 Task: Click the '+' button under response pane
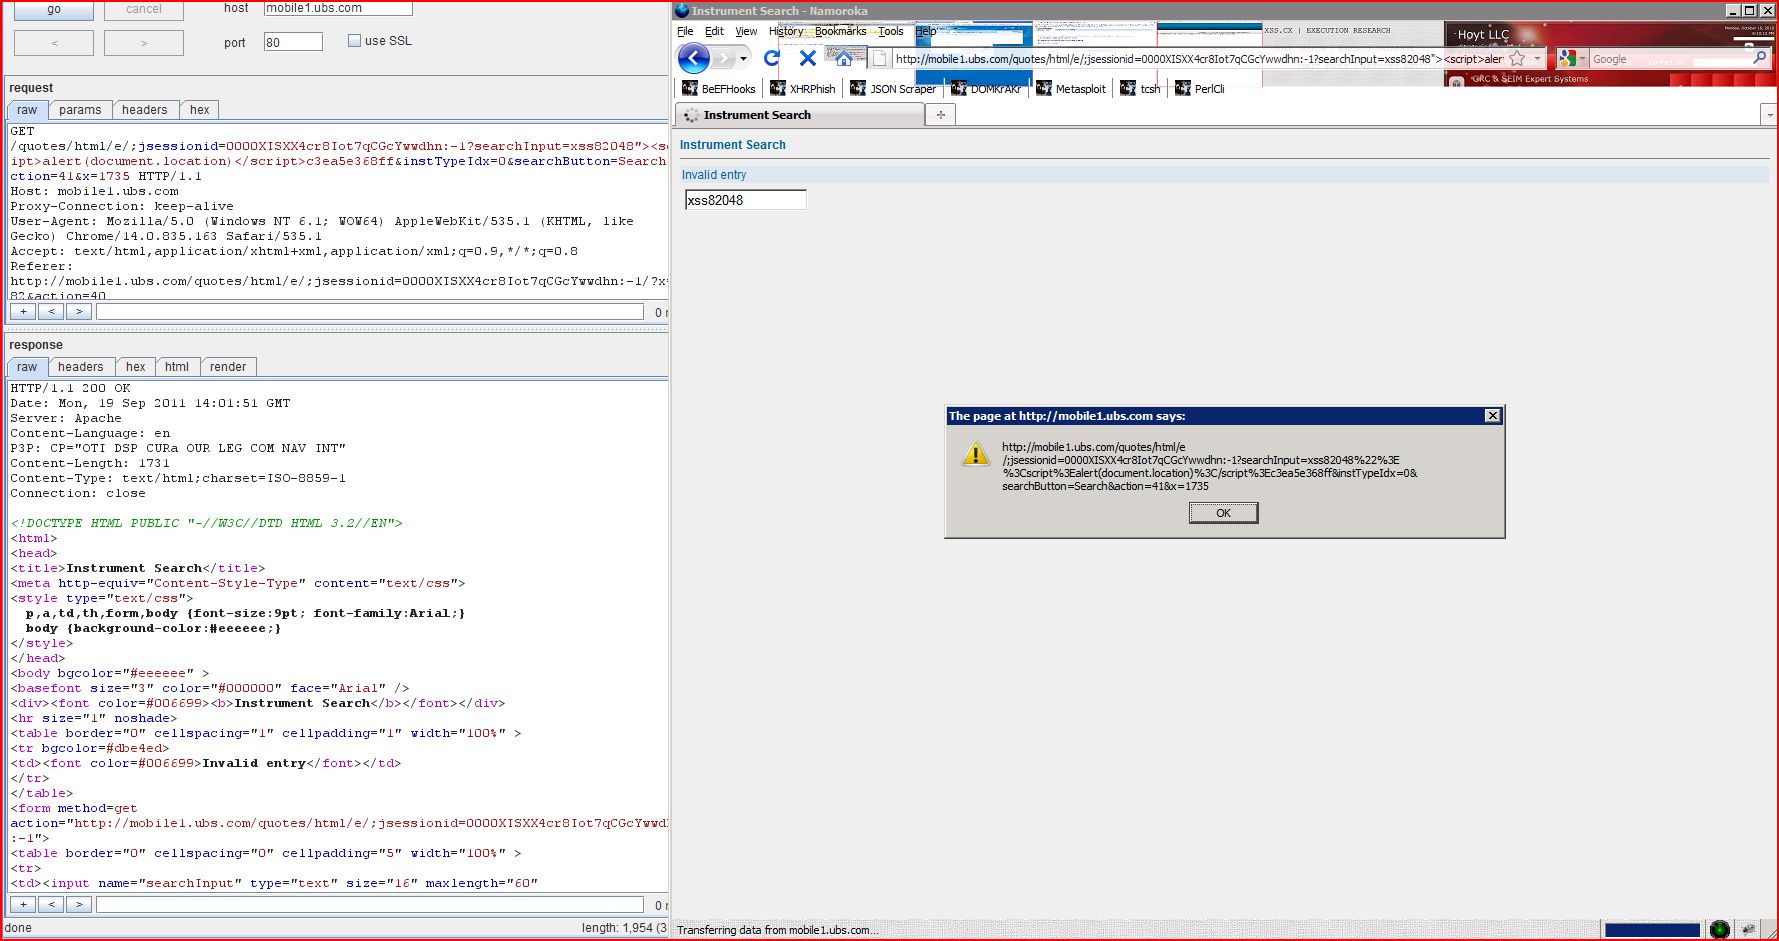click(23, 905)
